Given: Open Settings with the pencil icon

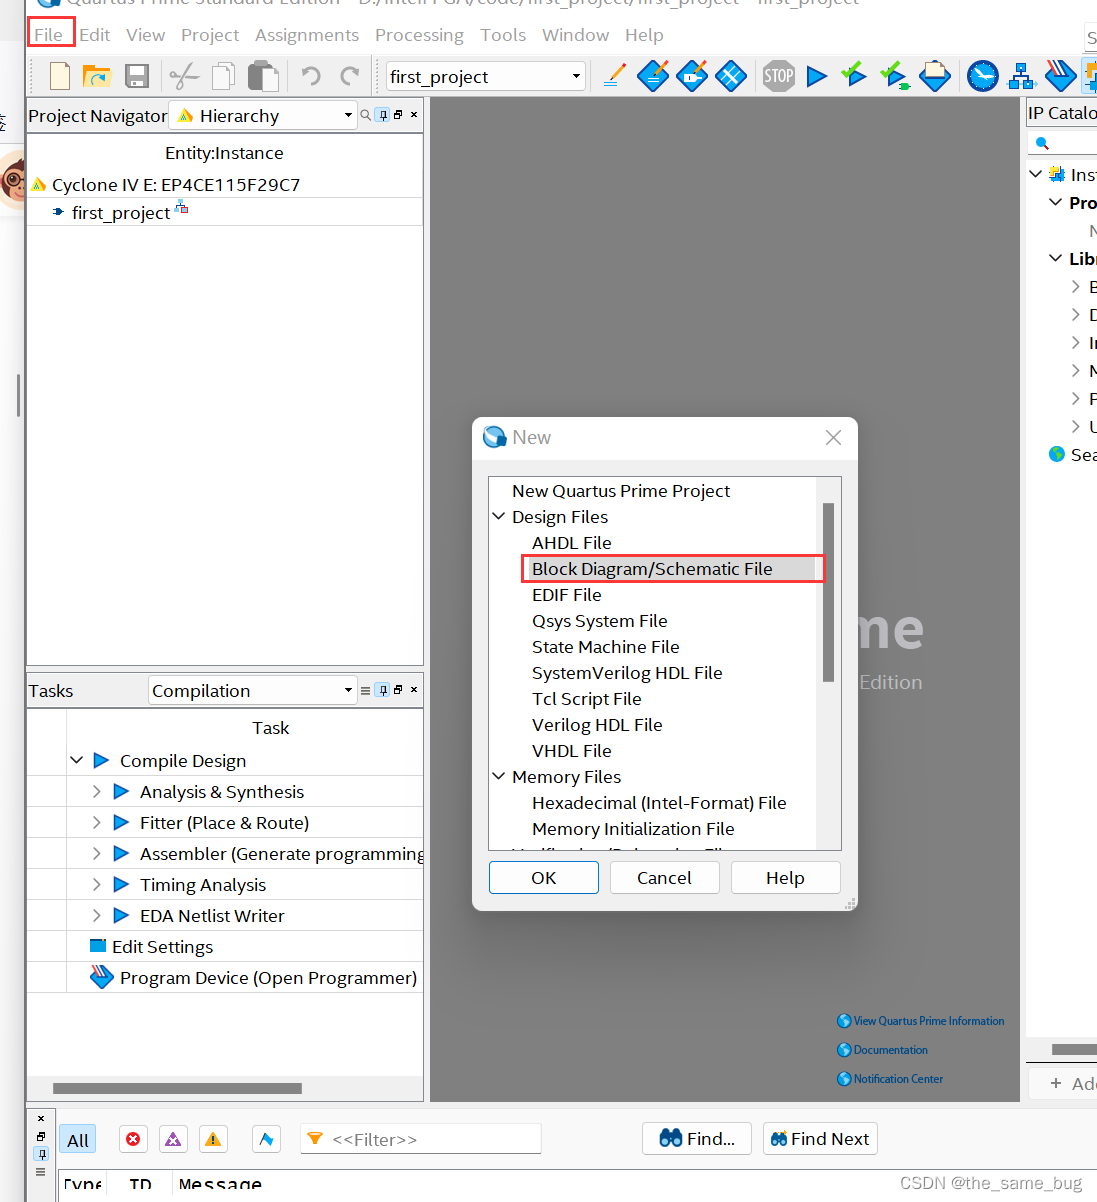Looking at the screenshot, I should (615, 76).
